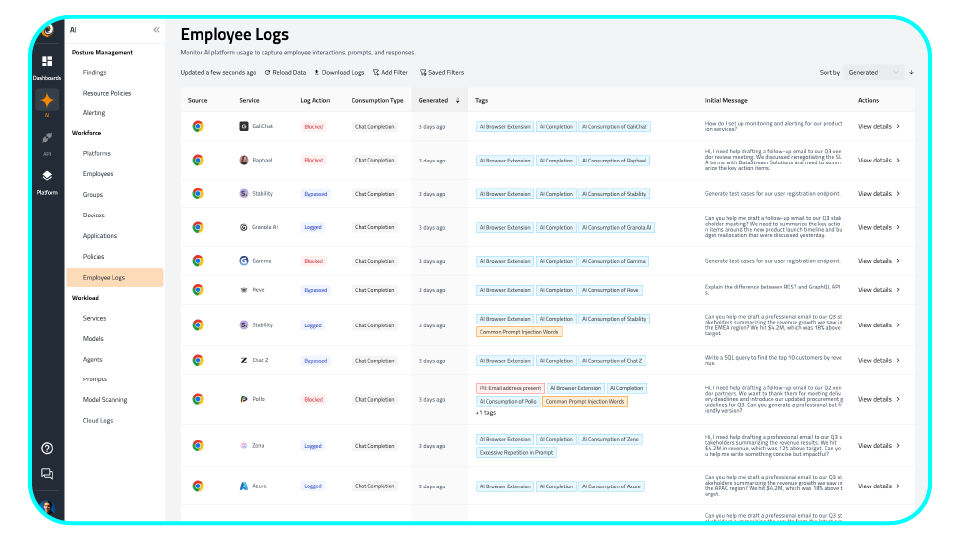Click the GaliChat service icon

pos(244,126)
